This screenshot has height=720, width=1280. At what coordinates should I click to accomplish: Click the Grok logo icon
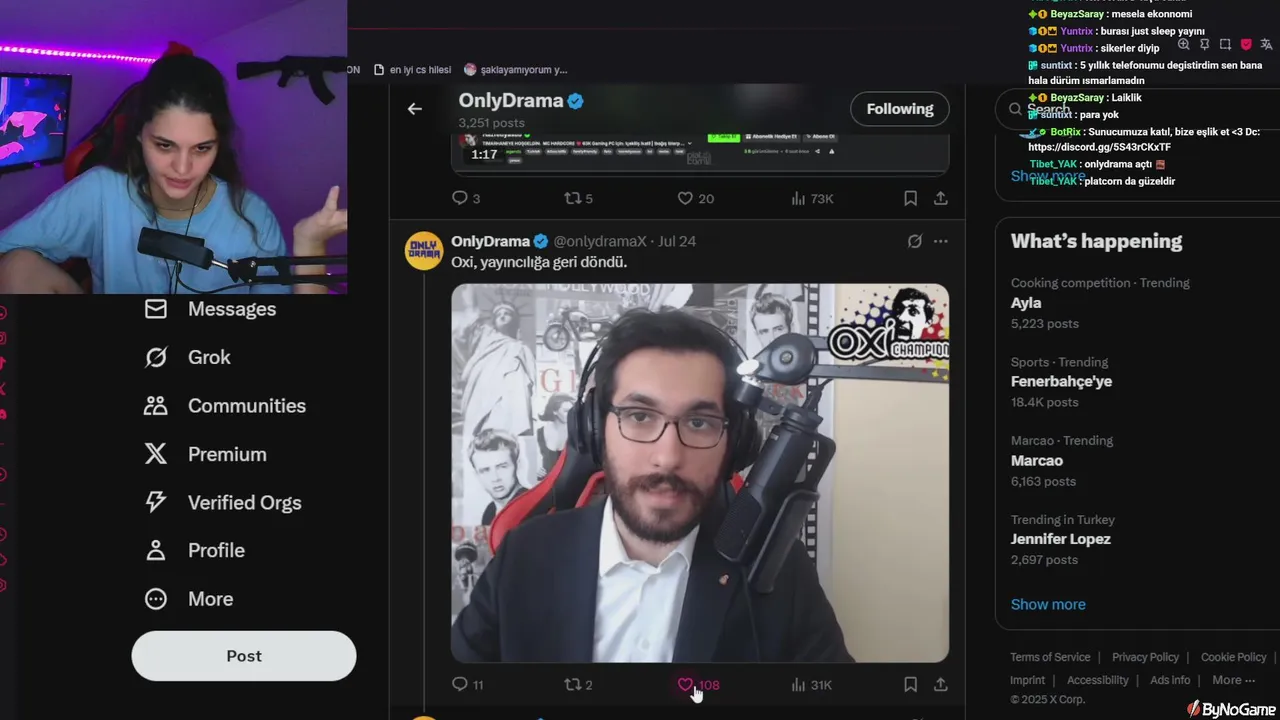(156, 357)
